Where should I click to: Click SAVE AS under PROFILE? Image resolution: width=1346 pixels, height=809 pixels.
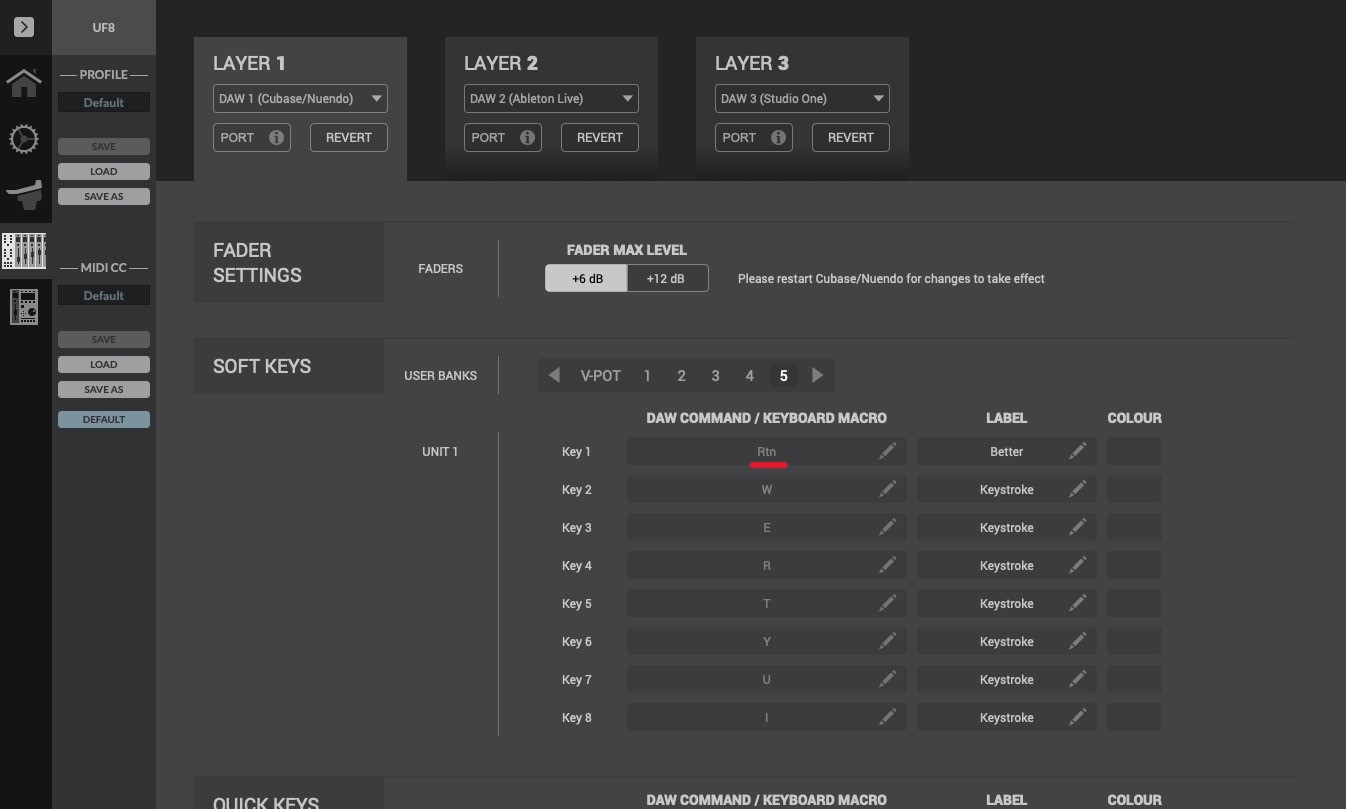point(104,197)
